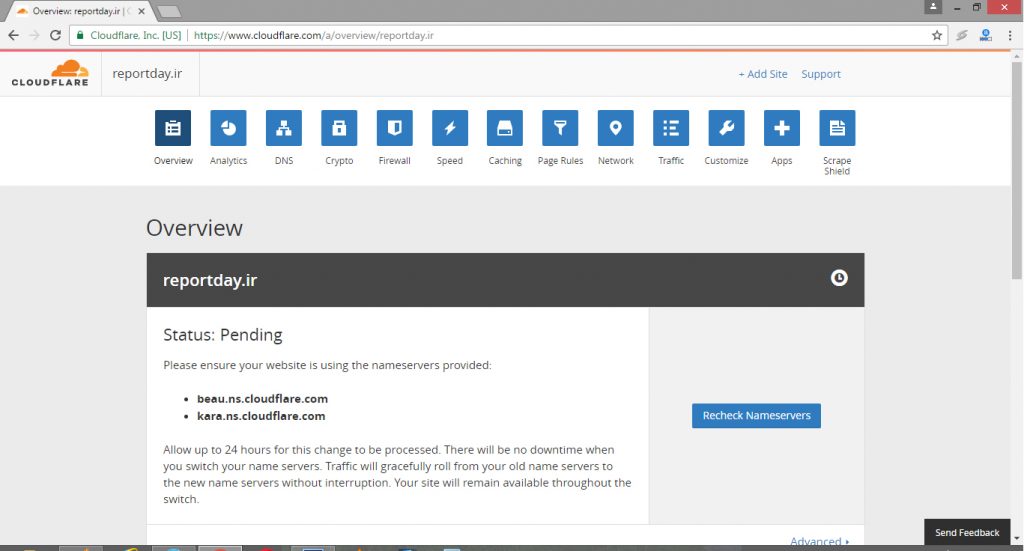Open the Support link

(821, 74)
